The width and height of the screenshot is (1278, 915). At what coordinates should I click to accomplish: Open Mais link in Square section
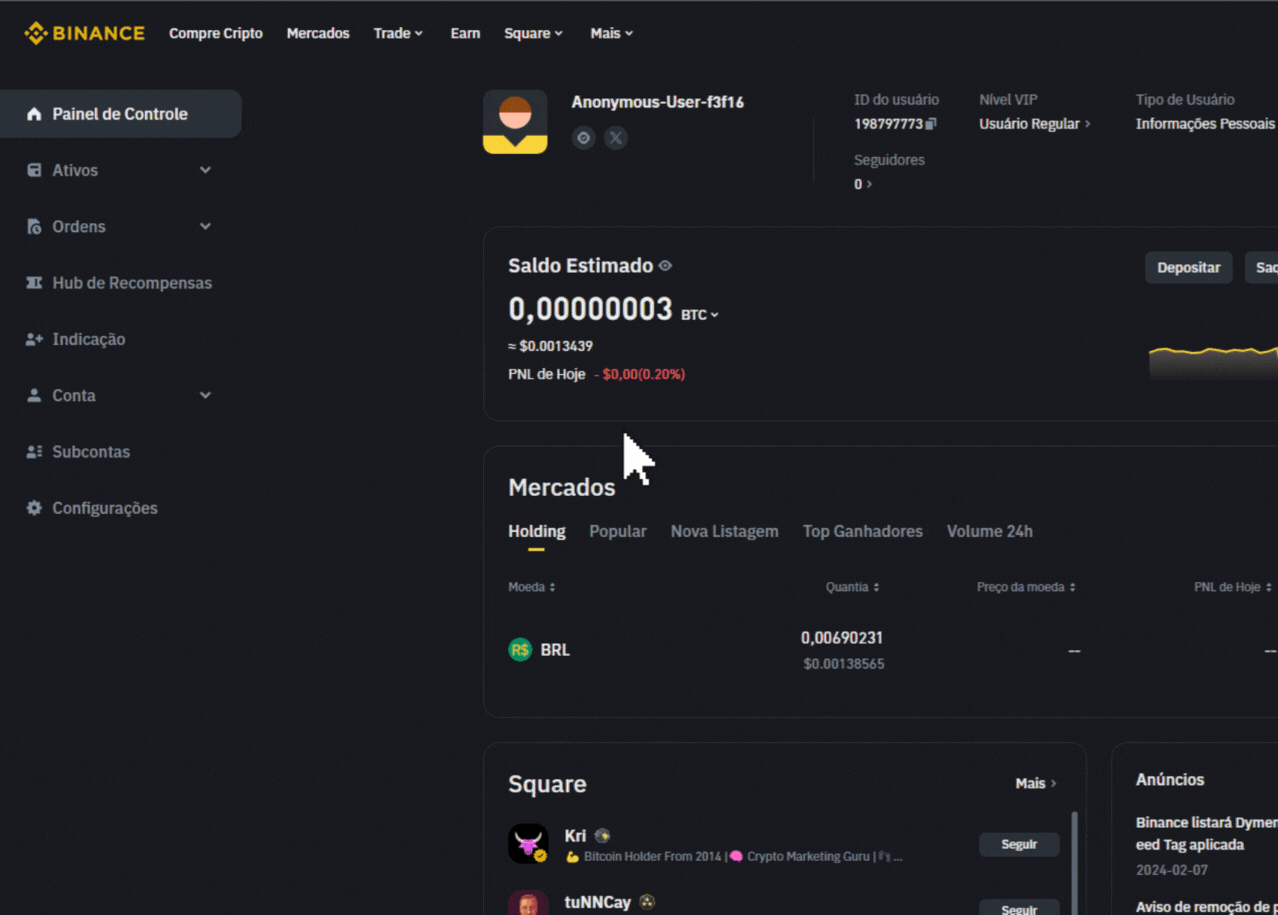click(1036, 783)
